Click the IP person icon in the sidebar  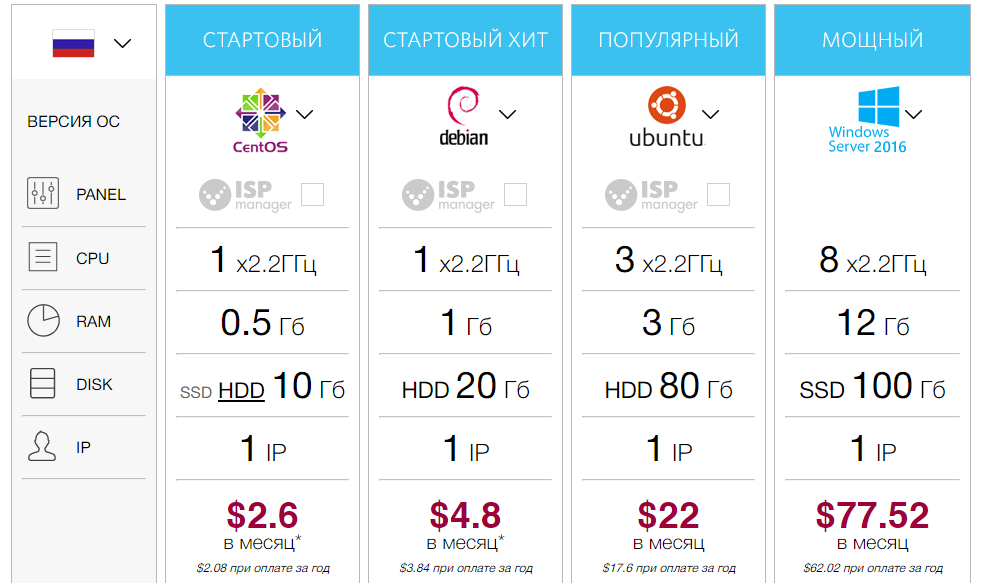tap(42, 447)
